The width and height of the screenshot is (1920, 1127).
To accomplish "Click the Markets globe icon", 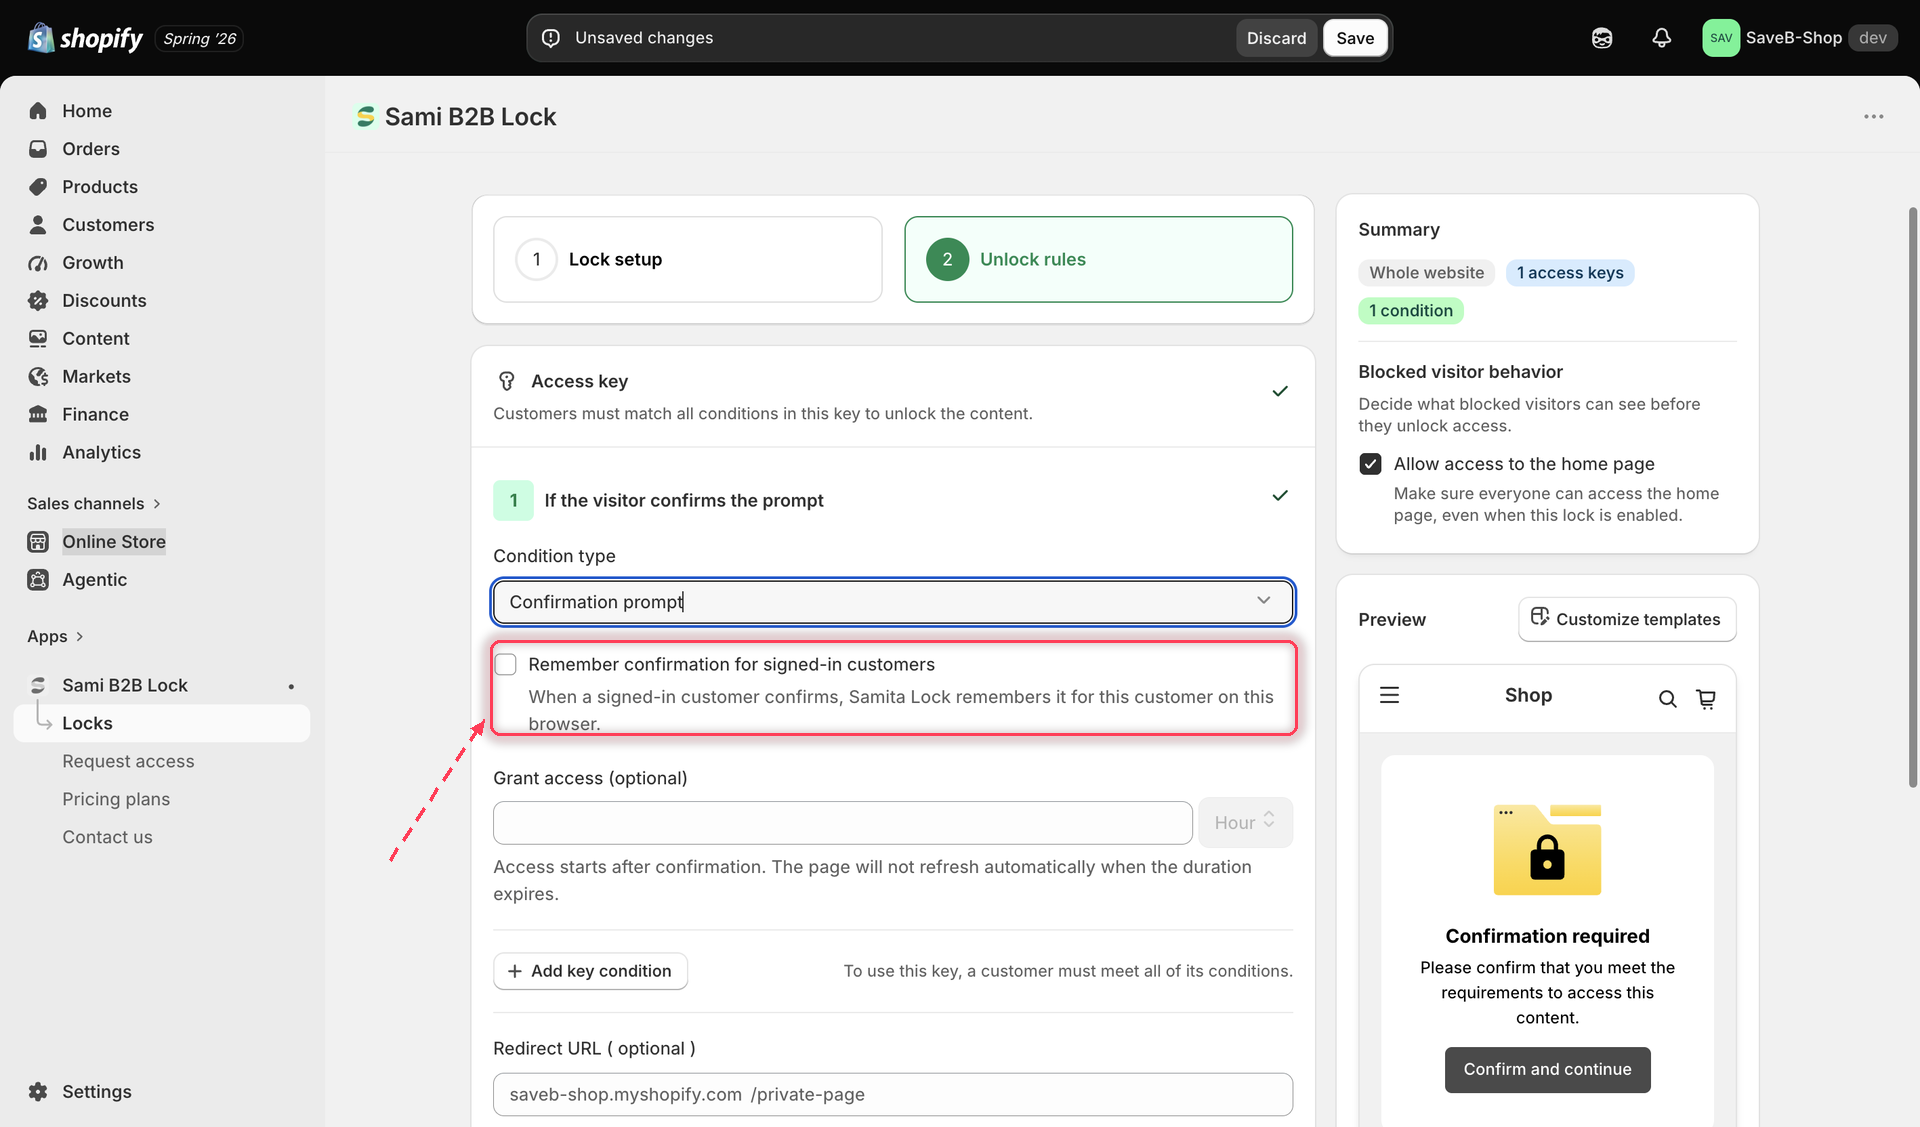I will 38,377.
